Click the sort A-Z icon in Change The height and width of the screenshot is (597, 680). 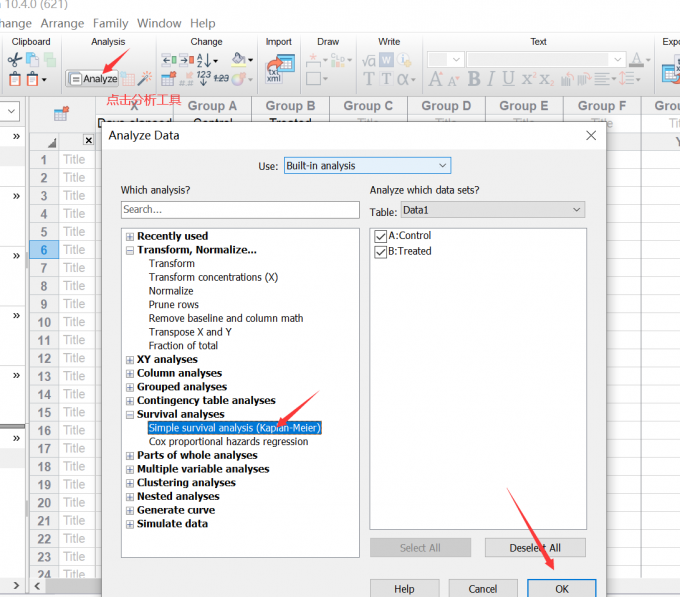206,60
